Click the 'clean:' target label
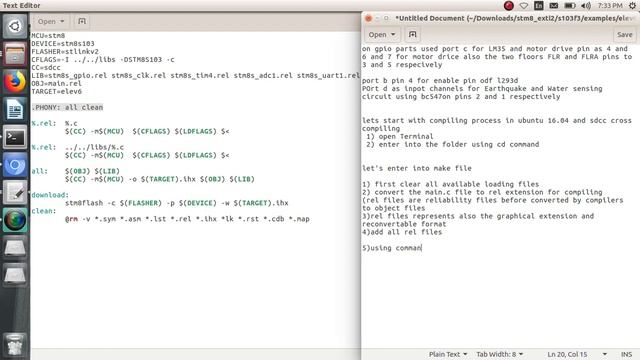 pyautogui.click(x=44, y=211)
